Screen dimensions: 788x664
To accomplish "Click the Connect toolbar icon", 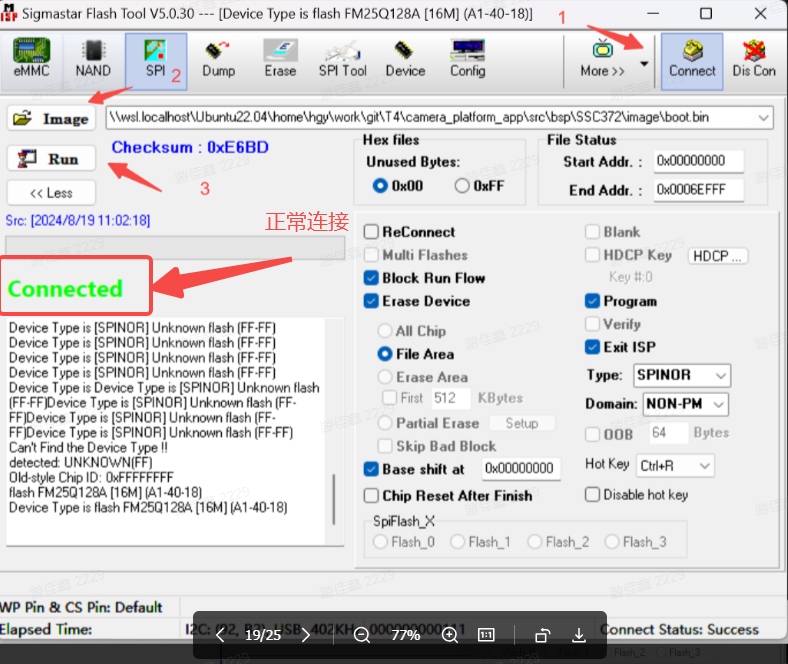I will [692, 61].
